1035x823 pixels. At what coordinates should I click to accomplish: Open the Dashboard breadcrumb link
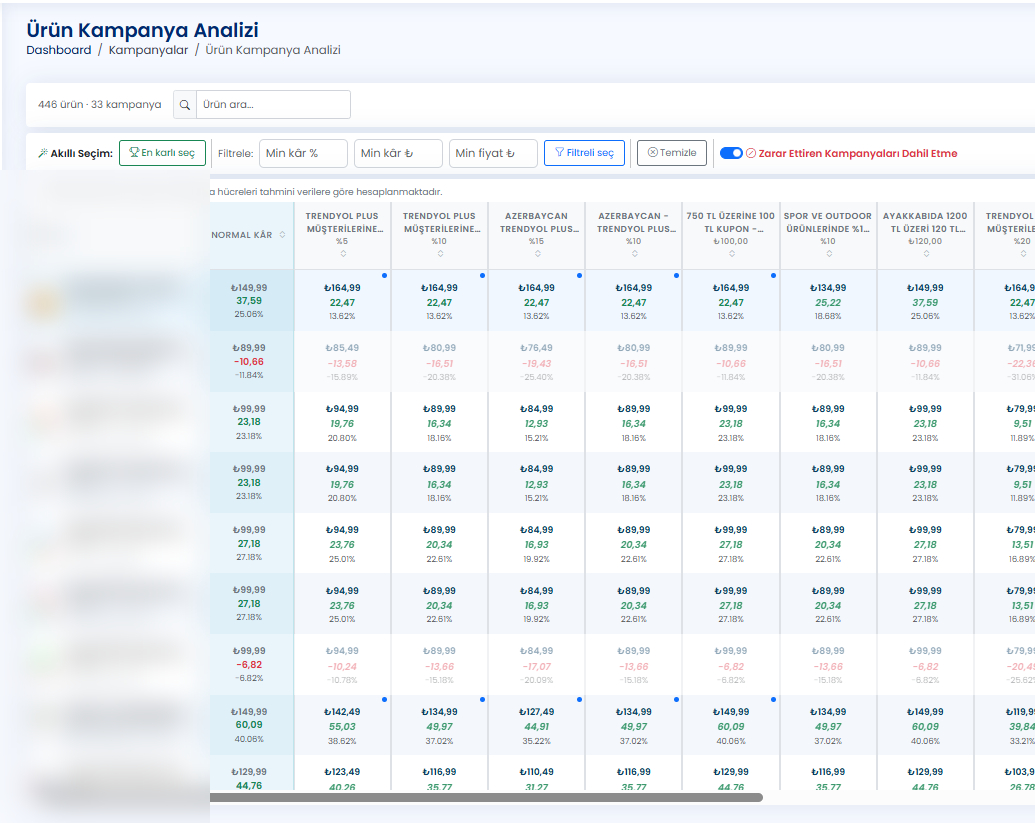(59, 50)
